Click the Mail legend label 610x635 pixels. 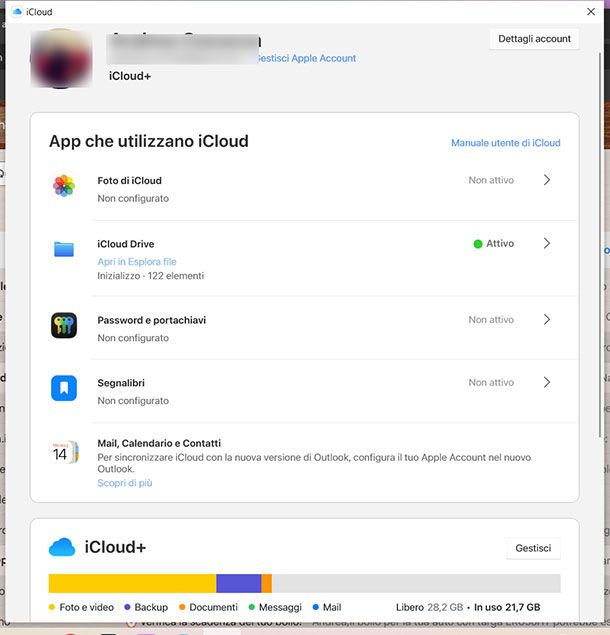(x=332, y=607)
